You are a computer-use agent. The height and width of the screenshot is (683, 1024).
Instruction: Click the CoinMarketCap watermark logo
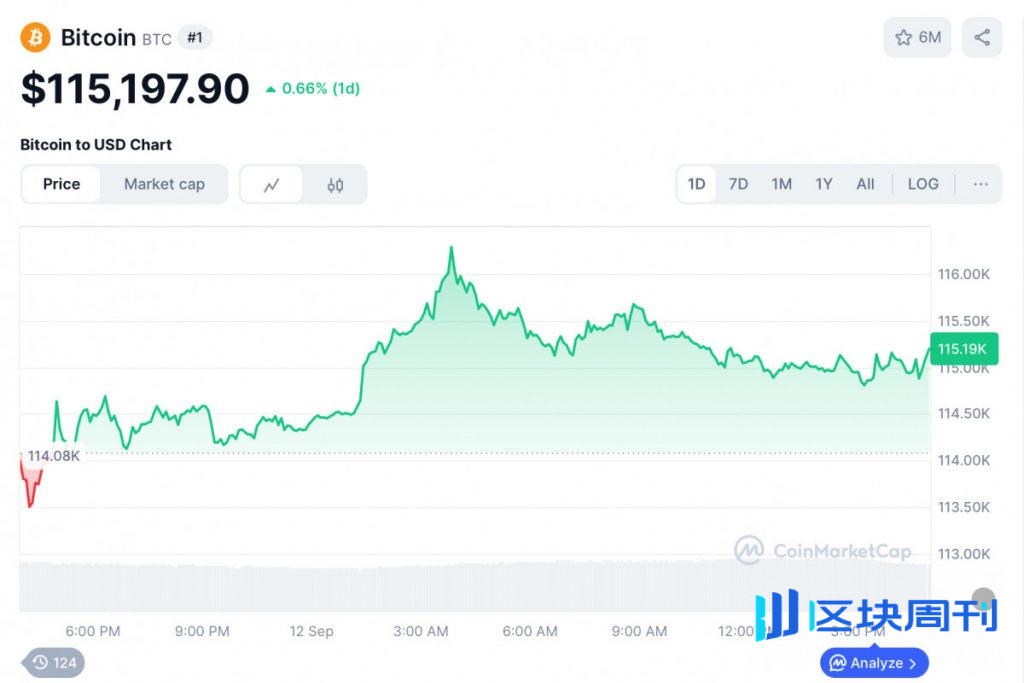pyautogui.click(x=823, y=550)
